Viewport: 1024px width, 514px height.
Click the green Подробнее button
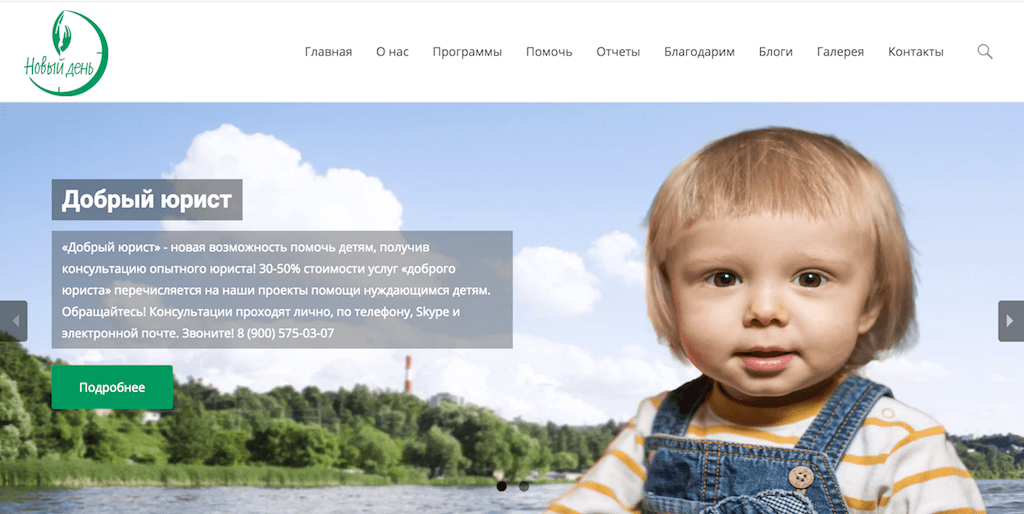point(112,387)
